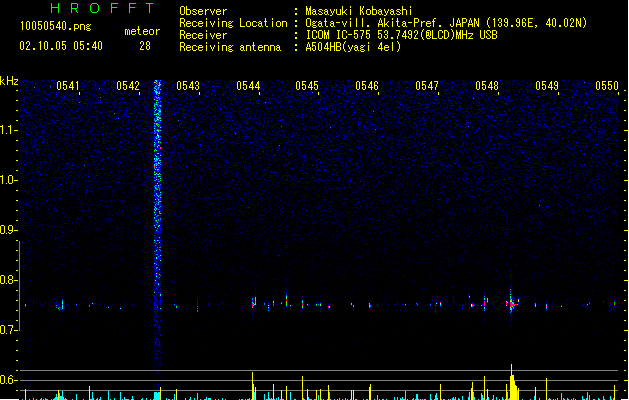629x400 pixels.
Task: Click the 0546 time marker
Action: pos(367,86)
